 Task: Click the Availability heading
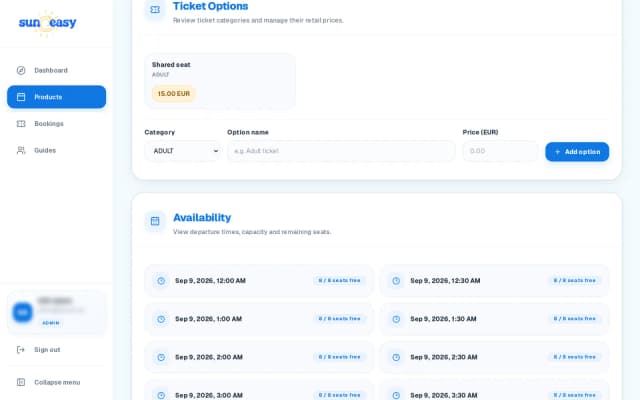pyautogui.click(x=202, y=218)
